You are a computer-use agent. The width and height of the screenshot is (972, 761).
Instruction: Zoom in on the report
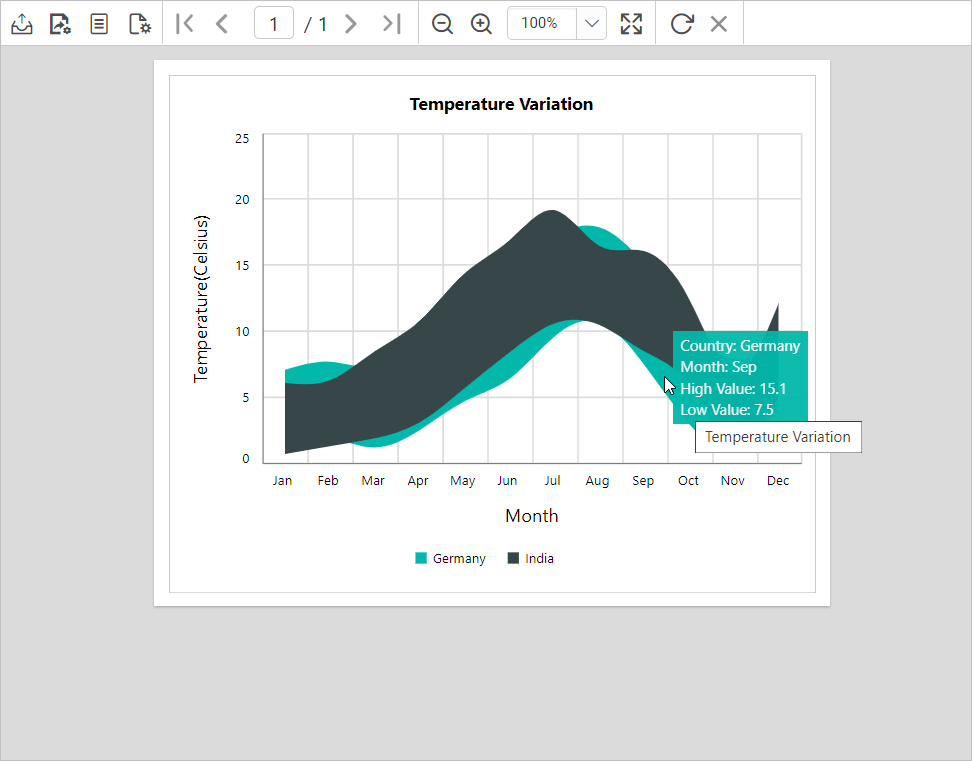click(x=482, y=24)
